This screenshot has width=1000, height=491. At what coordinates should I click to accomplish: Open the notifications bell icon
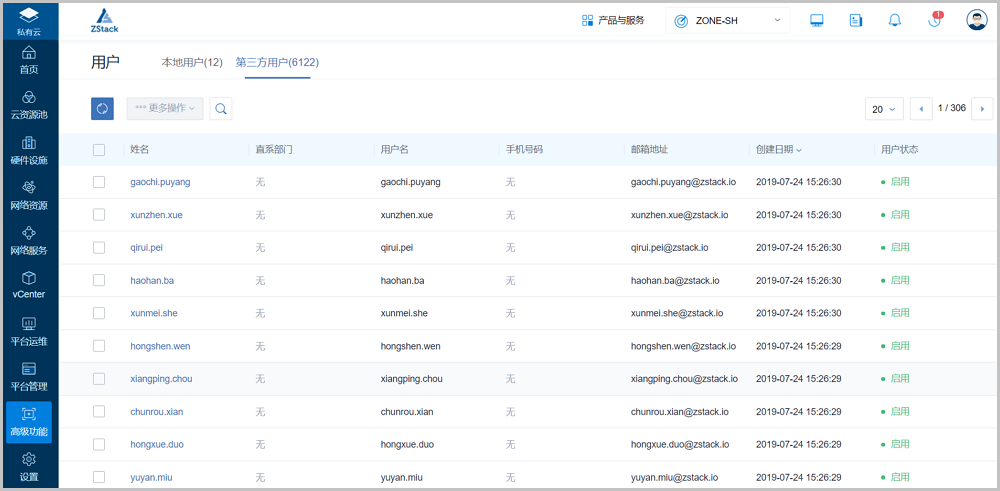(x=894, y=21)
